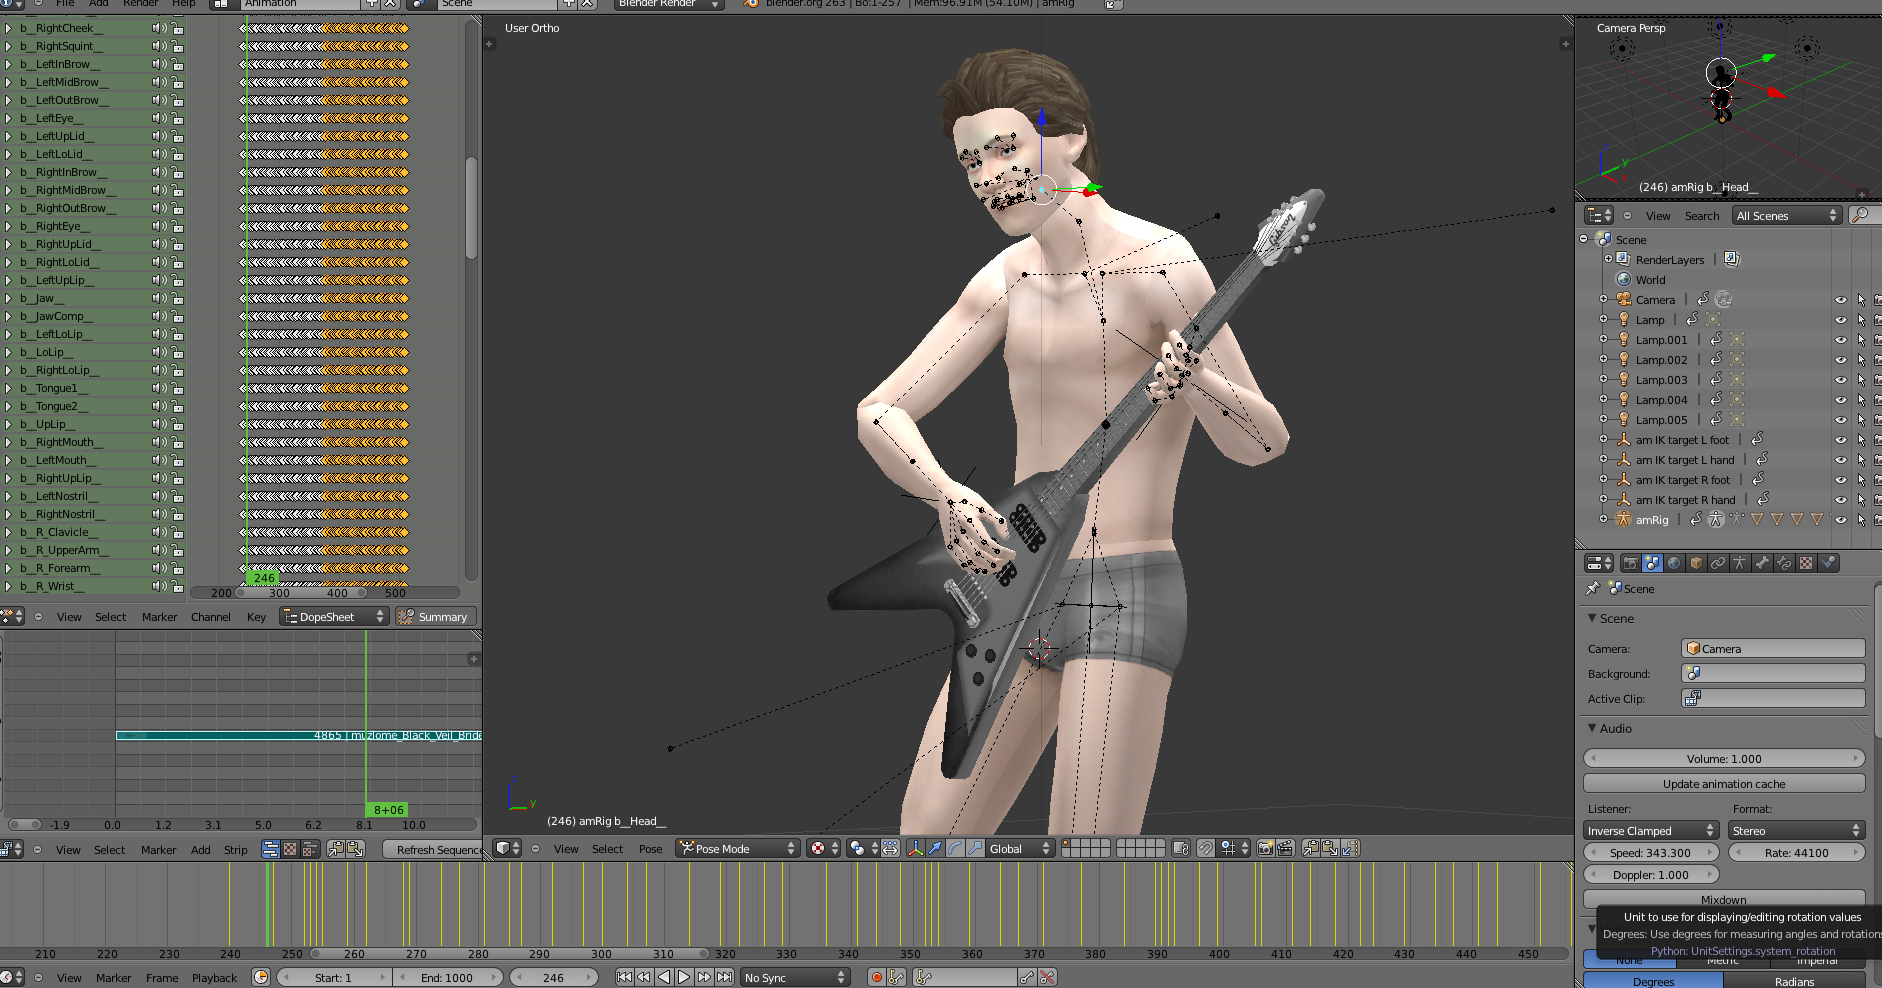Hide the Camera object using its eye icon
The image size is (1882, 988).
click(x=1840, y=300)
